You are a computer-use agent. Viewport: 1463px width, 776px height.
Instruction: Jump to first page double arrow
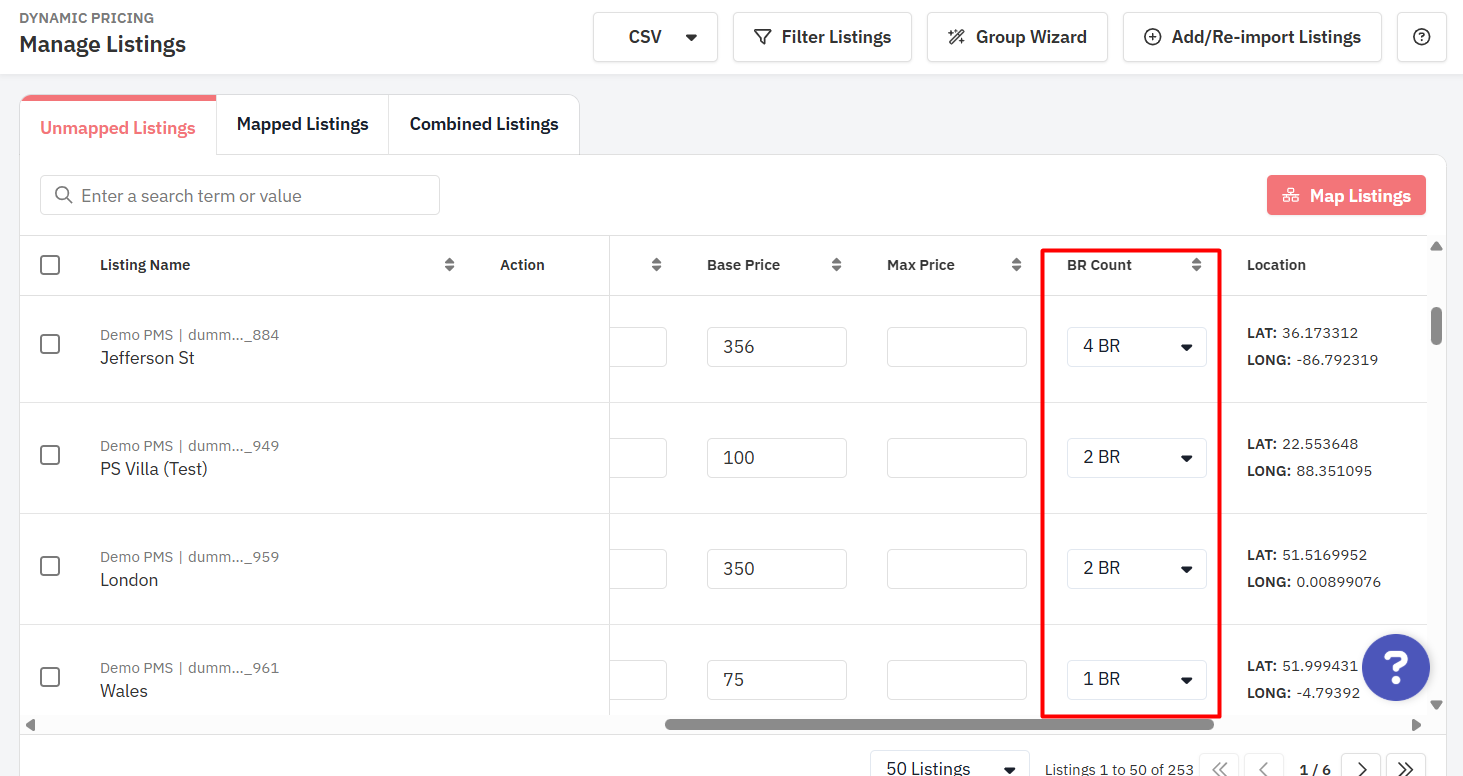[x=1219, y=768]
